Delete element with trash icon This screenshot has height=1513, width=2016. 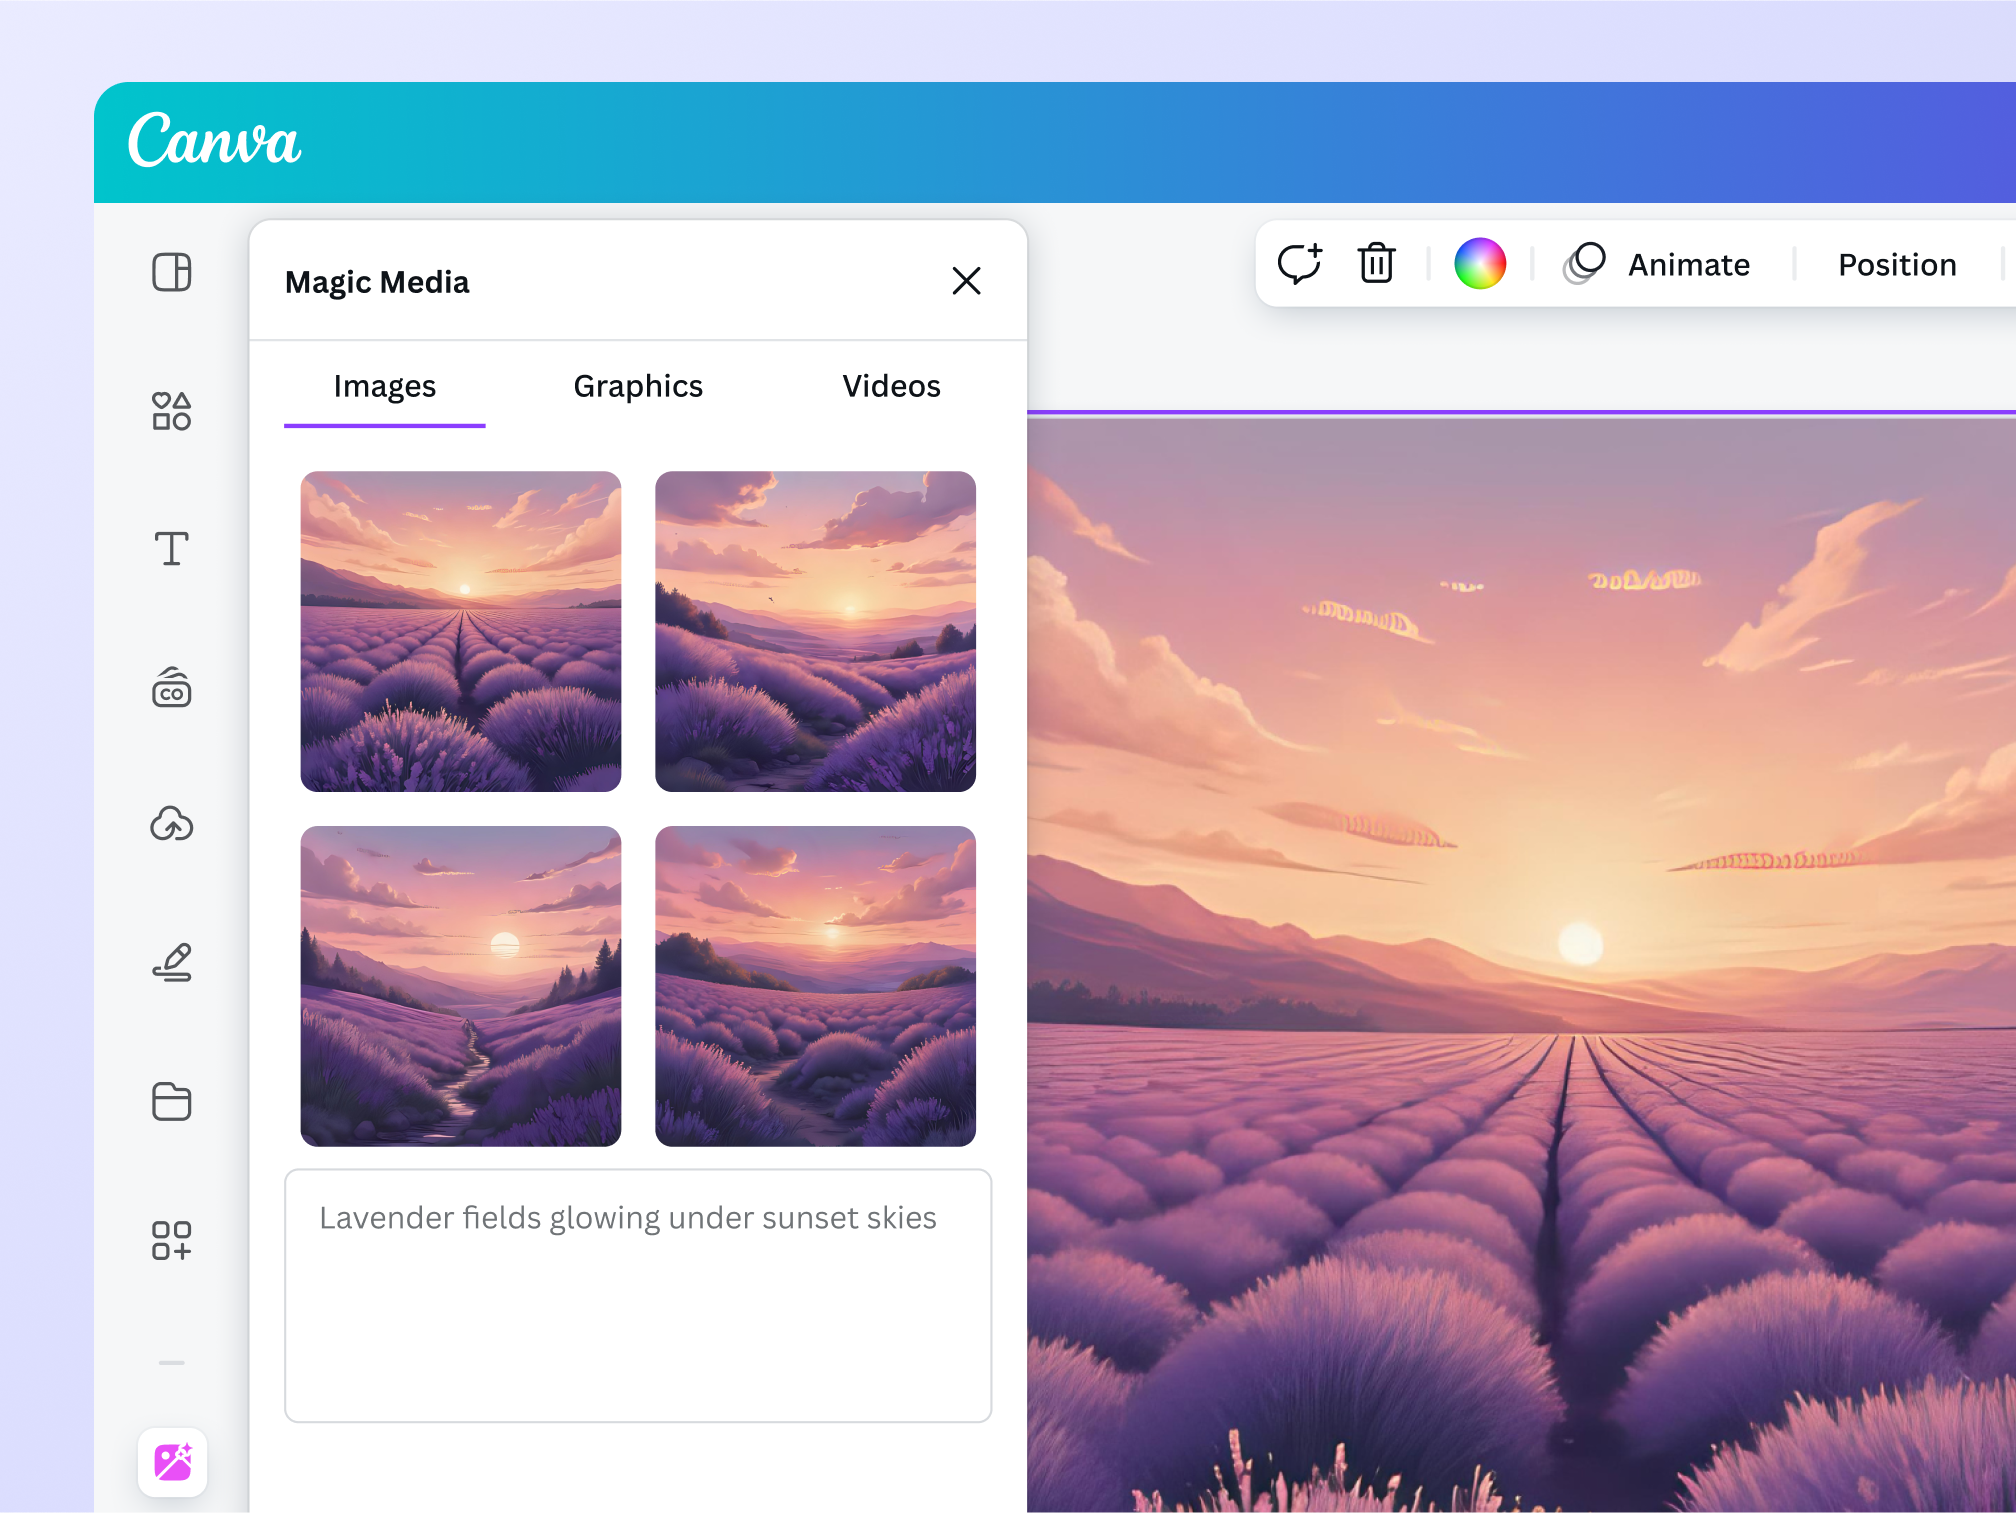click(1376, 264)
